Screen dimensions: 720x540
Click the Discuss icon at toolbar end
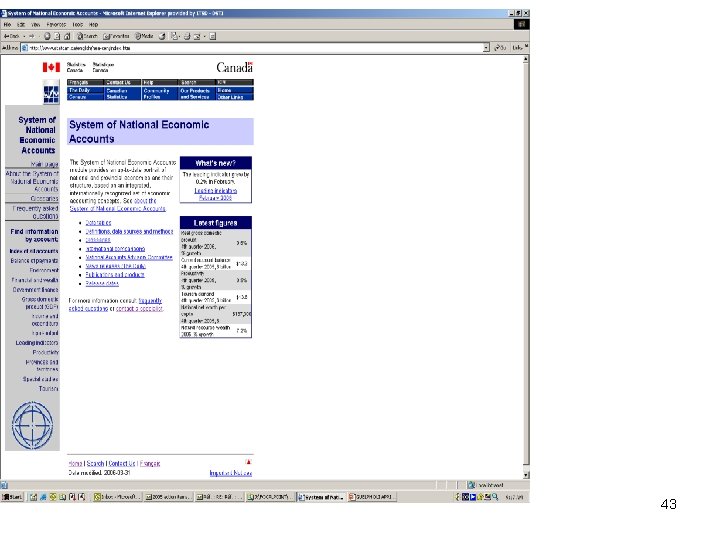pyautogui.click(x=213, y=36)
